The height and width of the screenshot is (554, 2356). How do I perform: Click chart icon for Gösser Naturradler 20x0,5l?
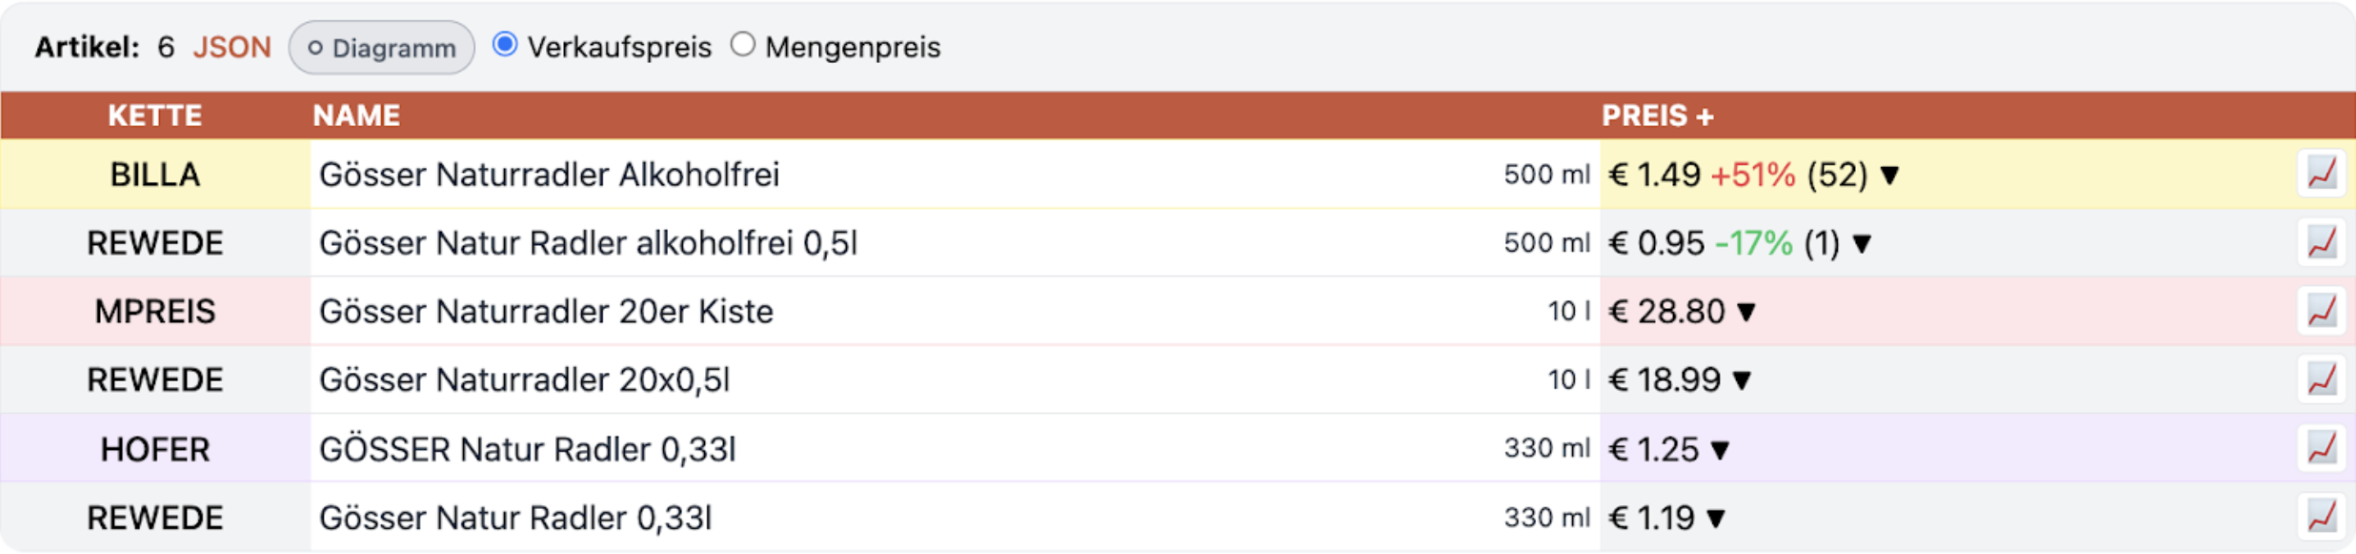click(x=2320, y=380)
